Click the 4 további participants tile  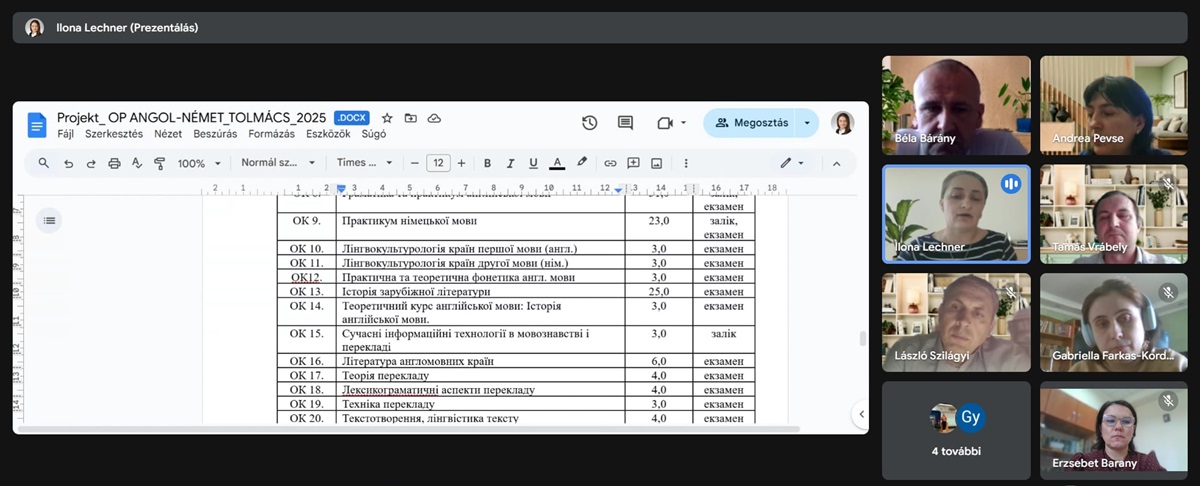click(x=956, y=430)
